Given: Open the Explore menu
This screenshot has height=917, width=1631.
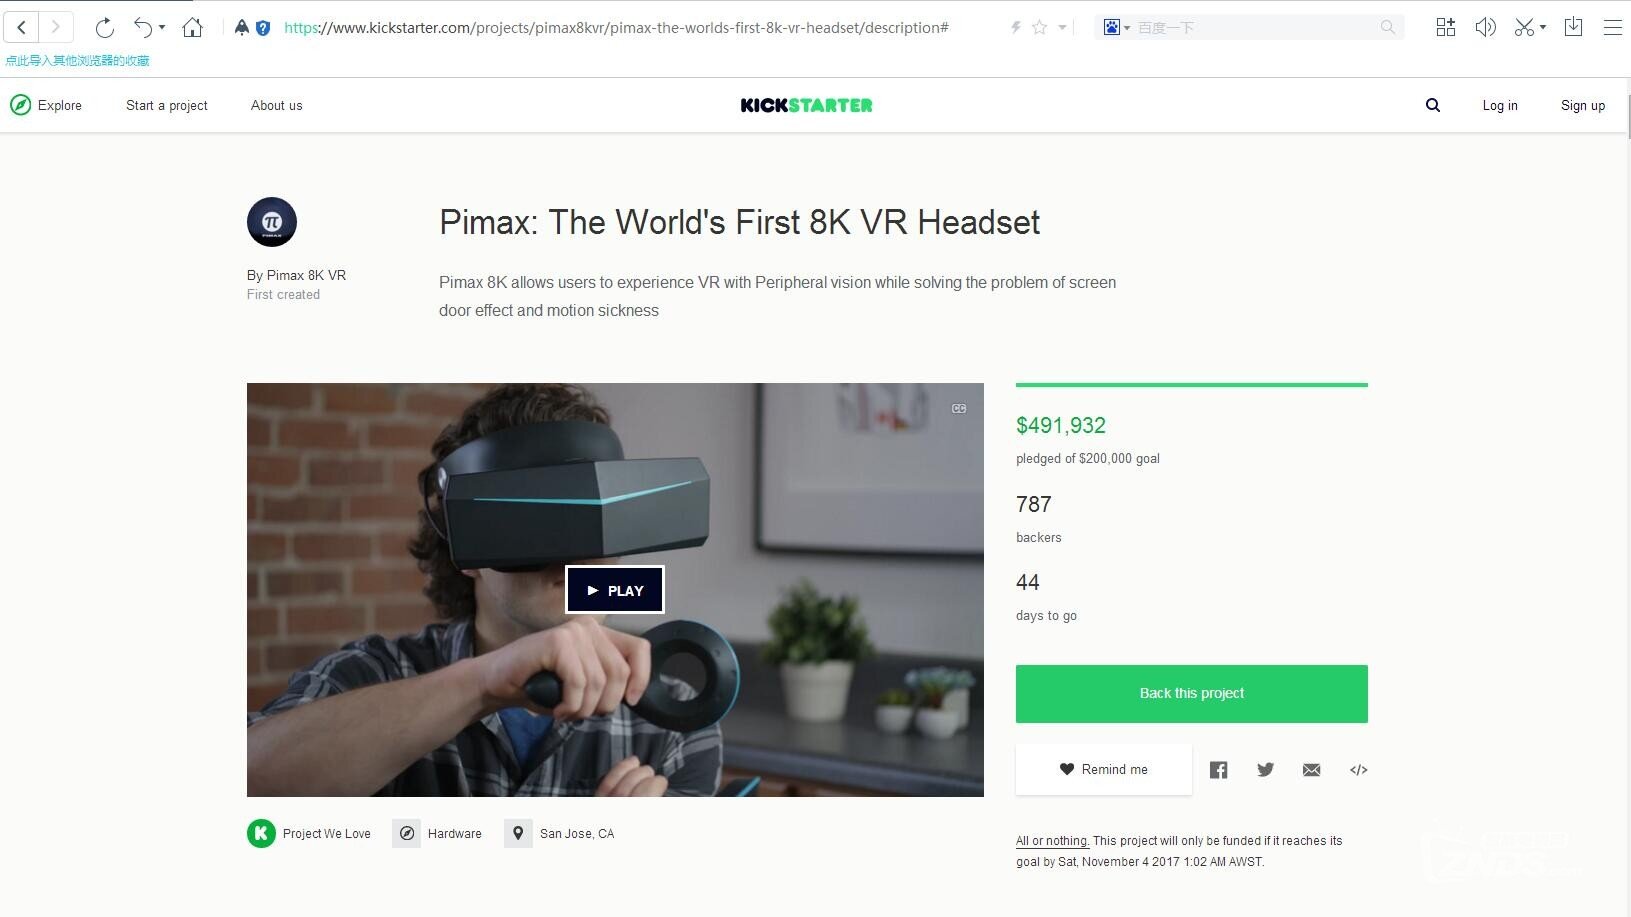Looking at the screenshot, I should [x=46, y=105].
